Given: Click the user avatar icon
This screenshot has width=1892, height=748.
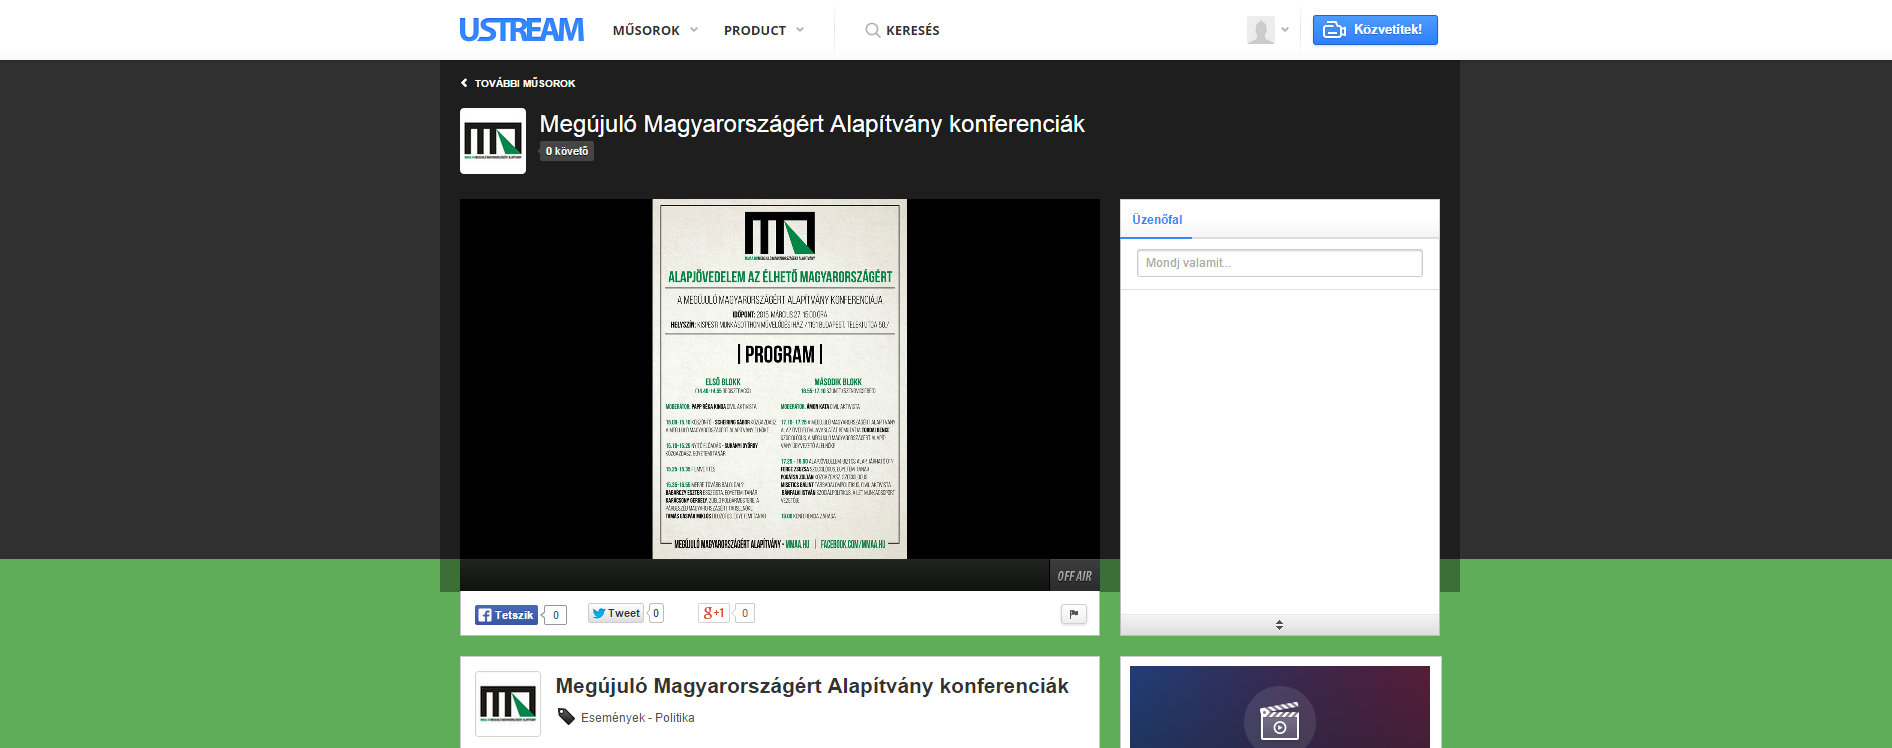Looking at the screenshot, I should [1261, 30].
